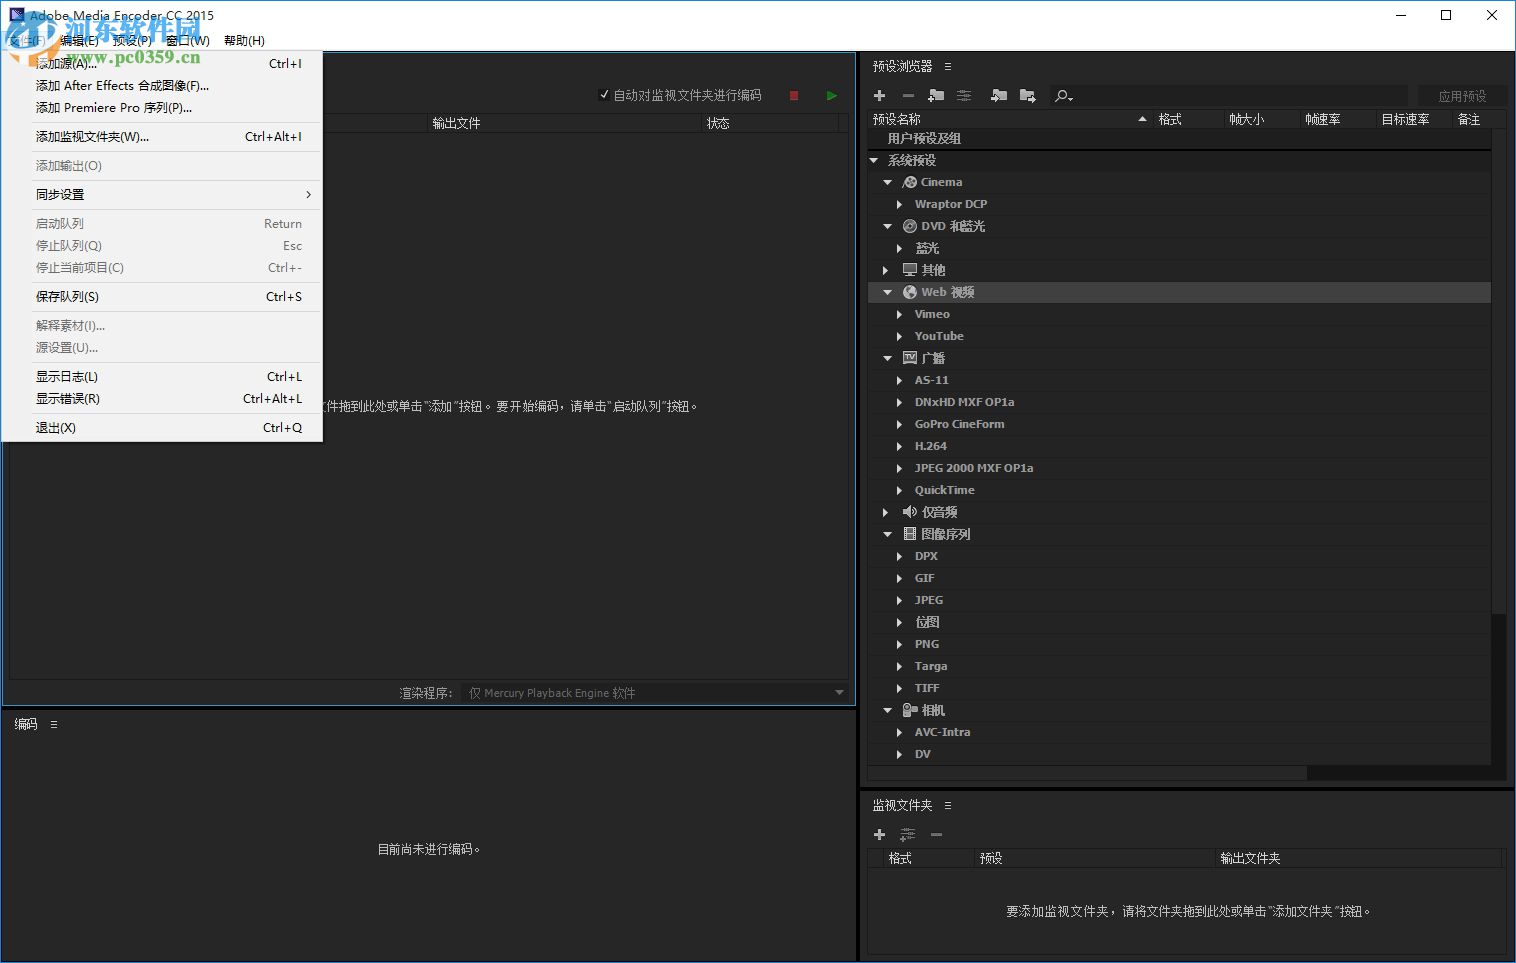Open preset search field via the magnifier
Image resolution: width=1516 pixels, height=963 pixels.
pos(1063,95)
